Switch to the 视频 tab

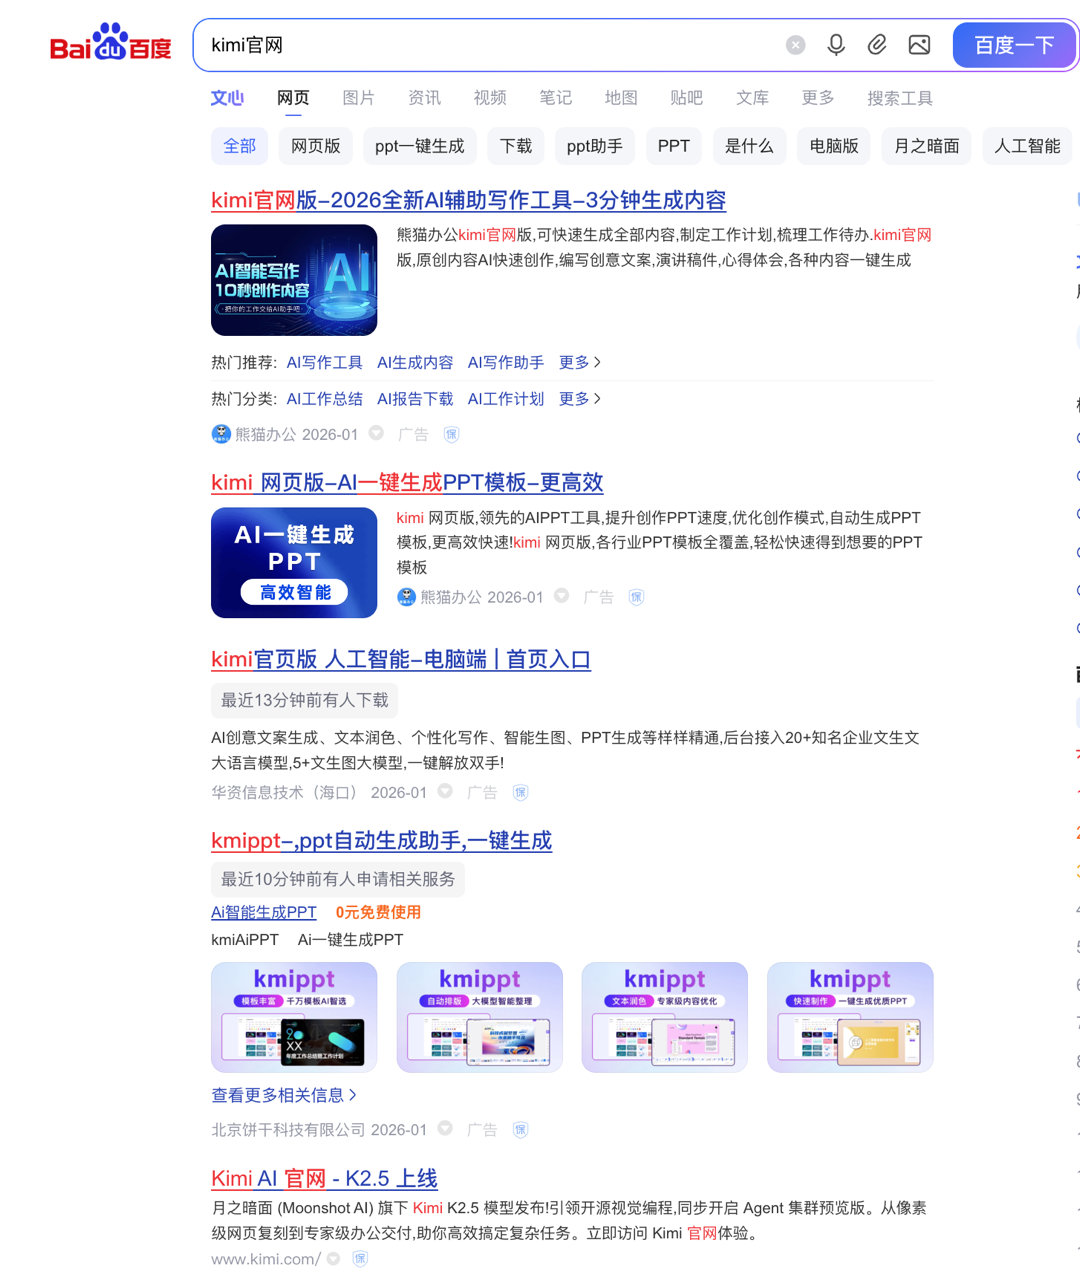pos(490,97)
